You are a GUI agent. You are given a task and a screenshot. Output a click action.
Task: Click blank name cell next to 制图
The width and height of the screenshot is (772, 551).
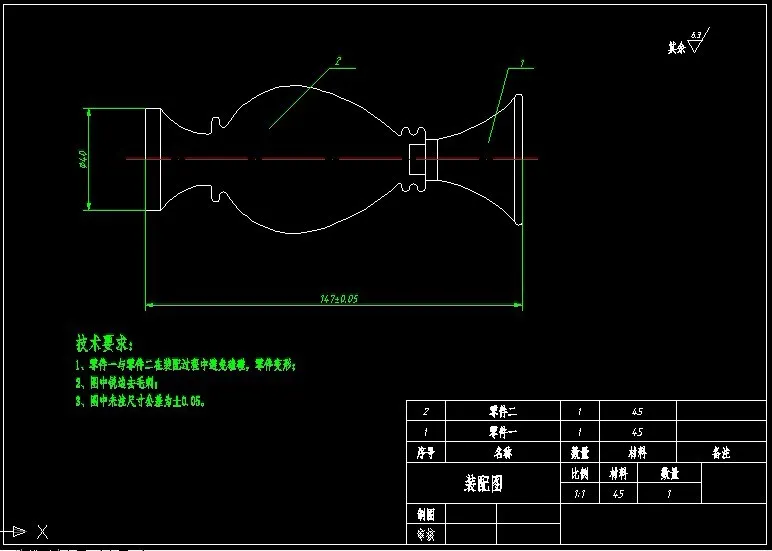[x=471, y=514]
